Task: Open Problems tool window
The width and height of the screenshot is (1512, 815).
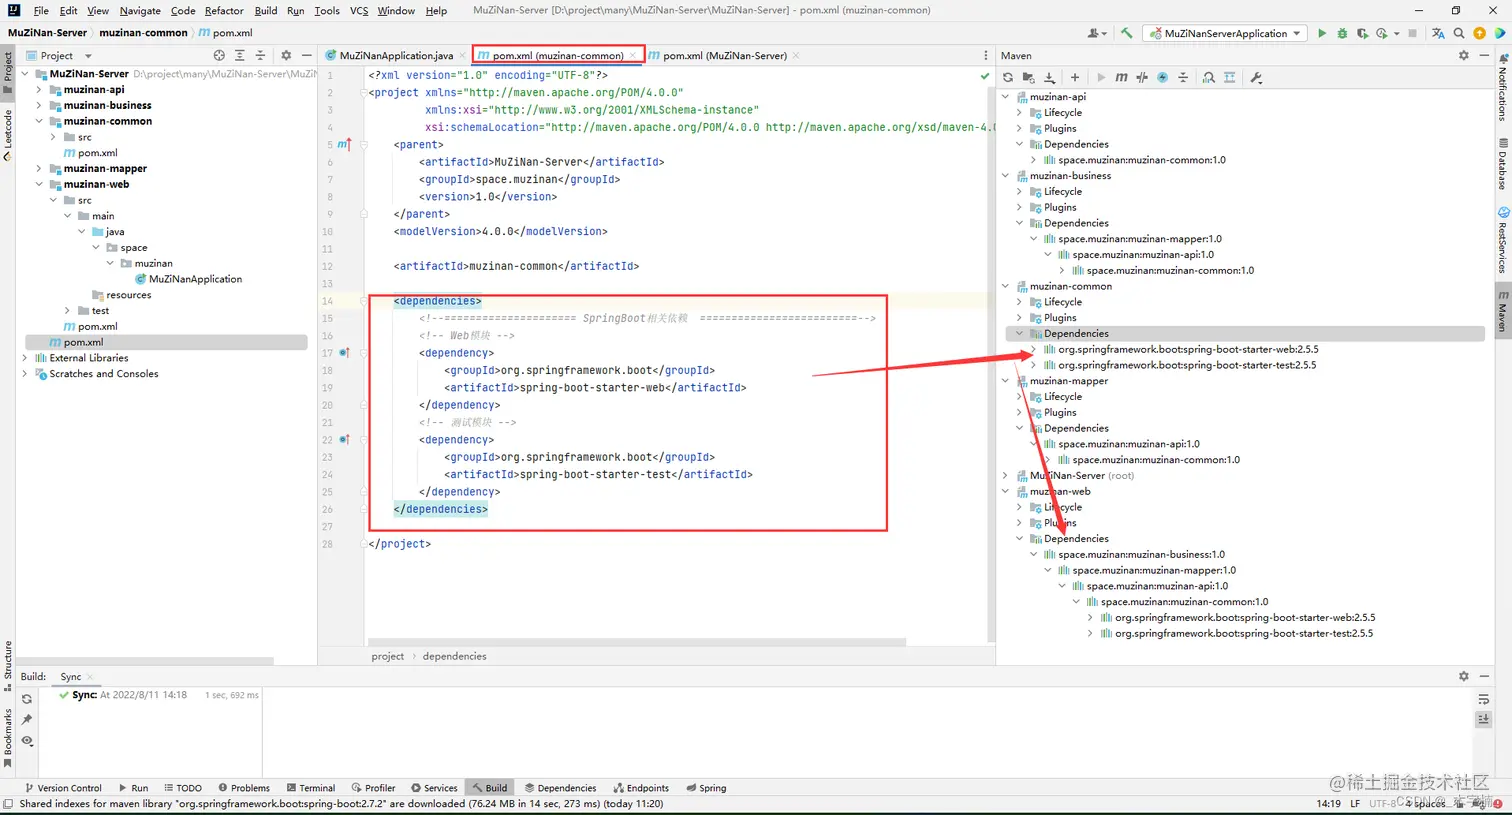Action: (244, 788)
